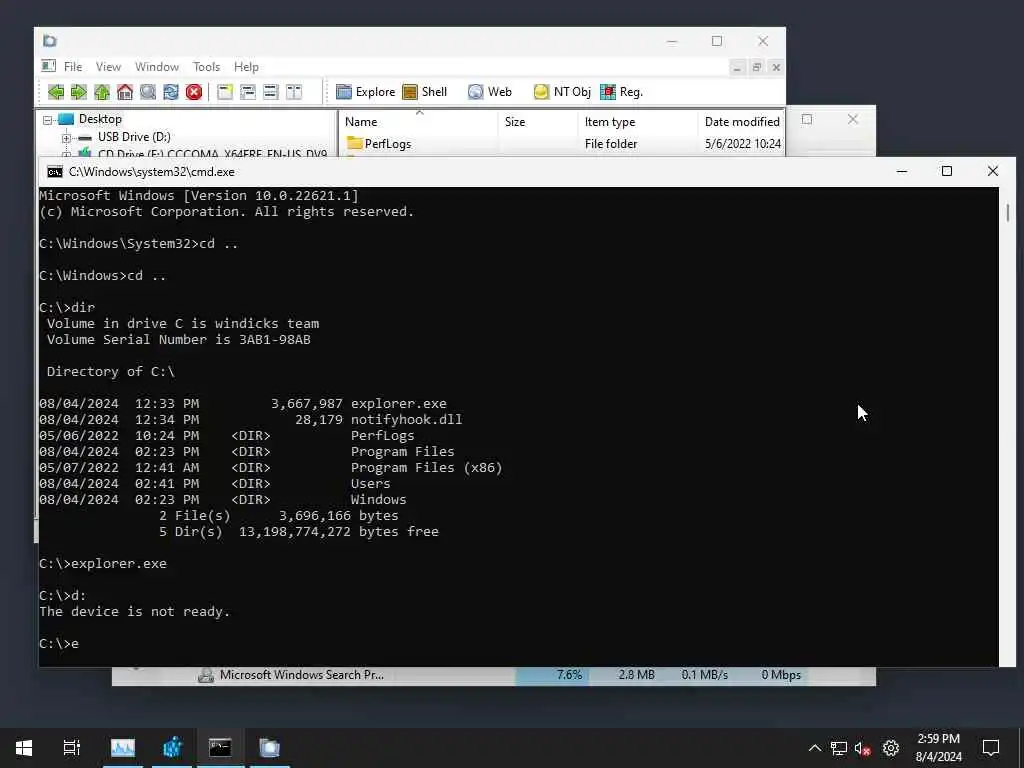Open the notification center icon
The image size is (1024, 768).
991,748
